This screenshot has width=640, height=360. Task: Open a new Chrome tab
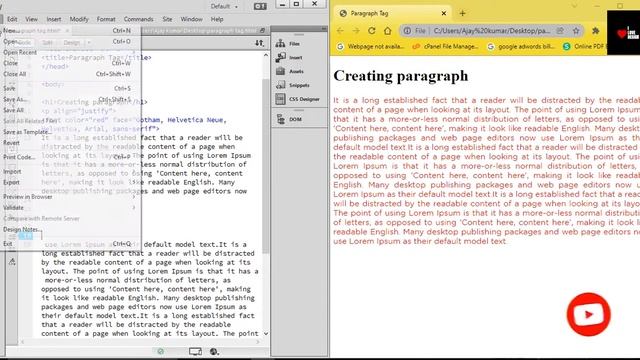[x=462, y=13]
